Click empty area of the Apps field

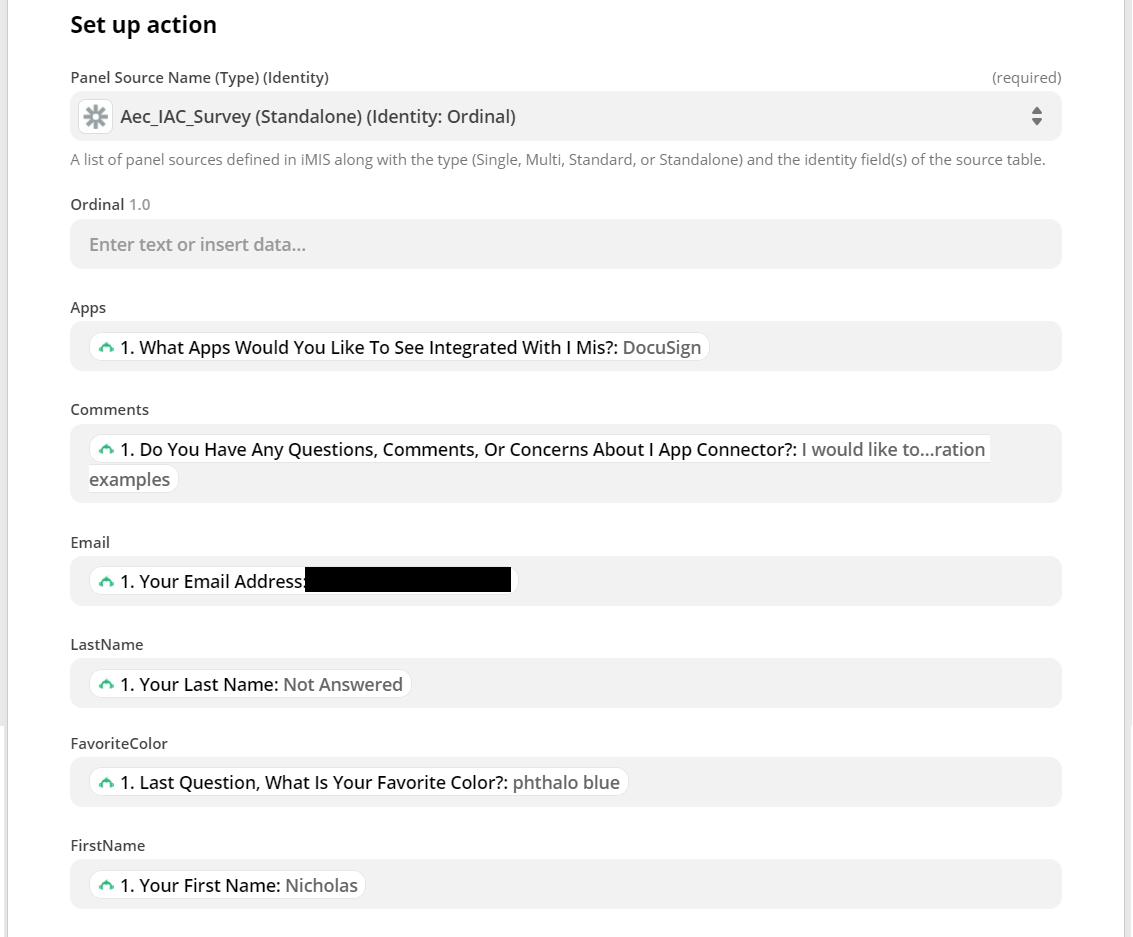(880, 348)
